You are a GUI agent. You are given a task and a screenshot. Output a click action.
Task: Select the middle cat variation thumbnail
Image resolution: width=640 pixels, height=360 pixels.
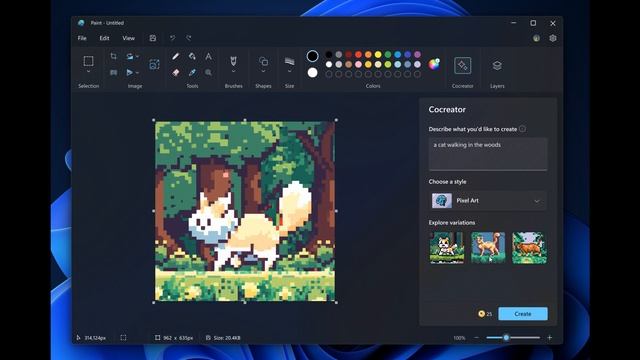[488, 248]
